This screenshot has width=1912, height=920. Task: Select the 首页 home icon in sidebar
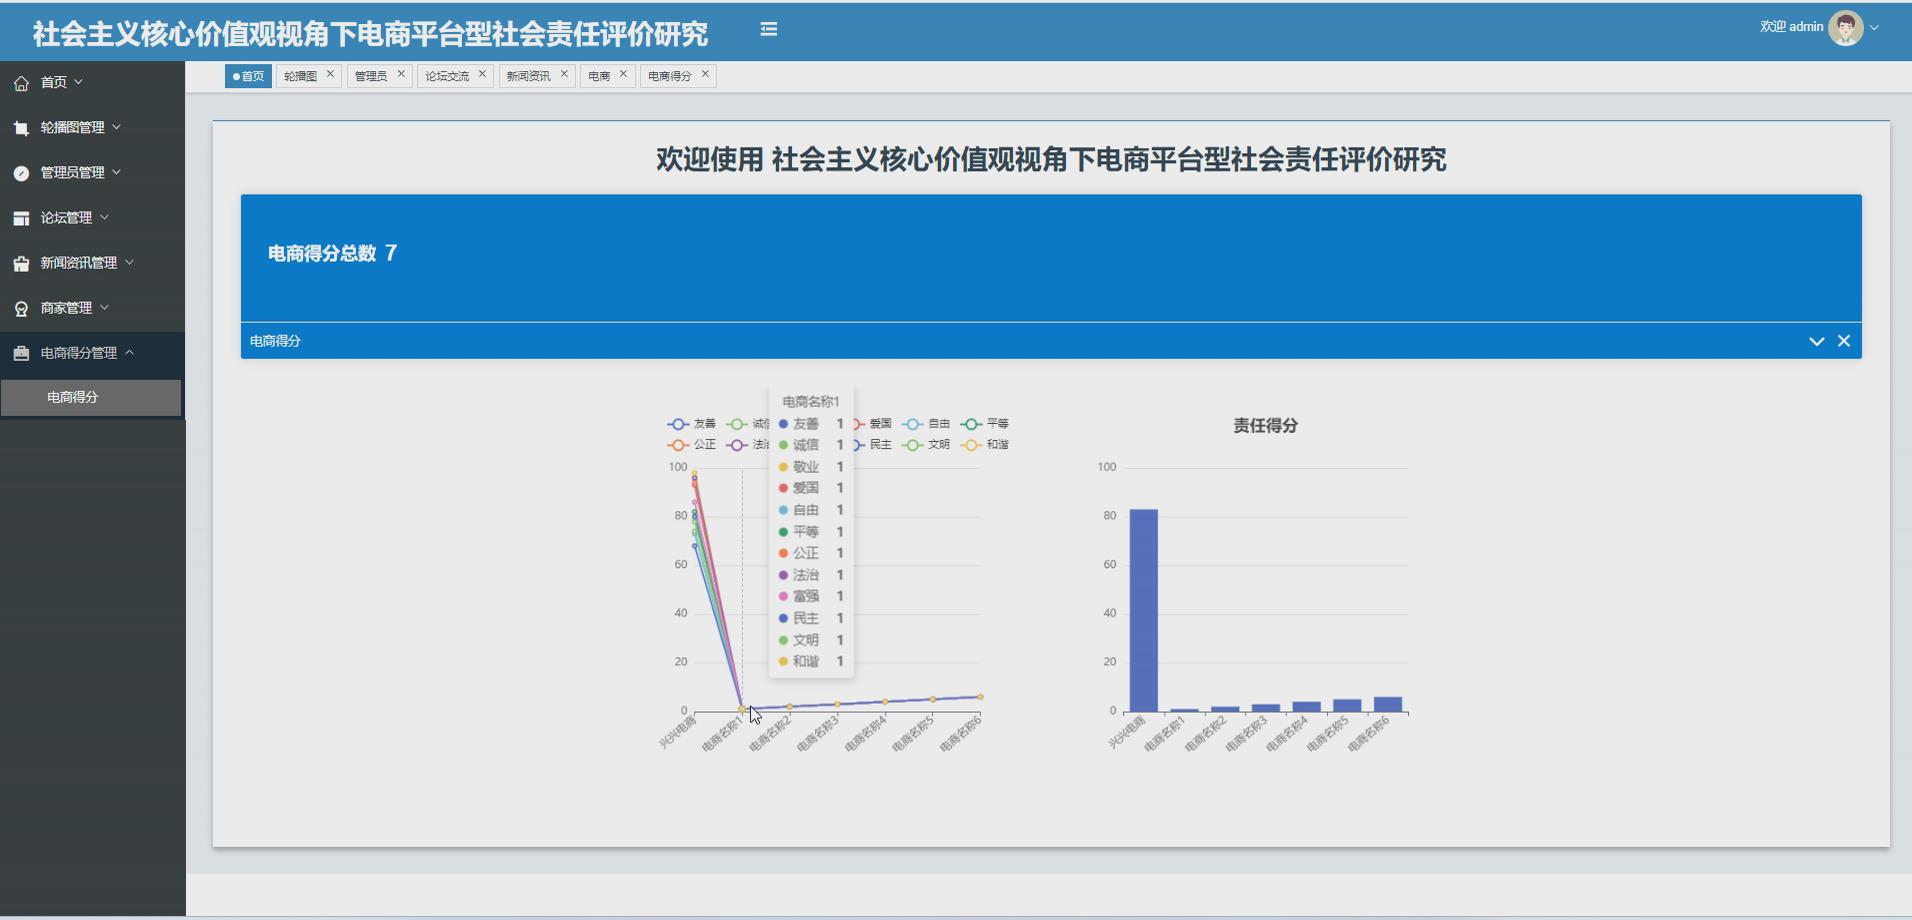pos(20,82)
